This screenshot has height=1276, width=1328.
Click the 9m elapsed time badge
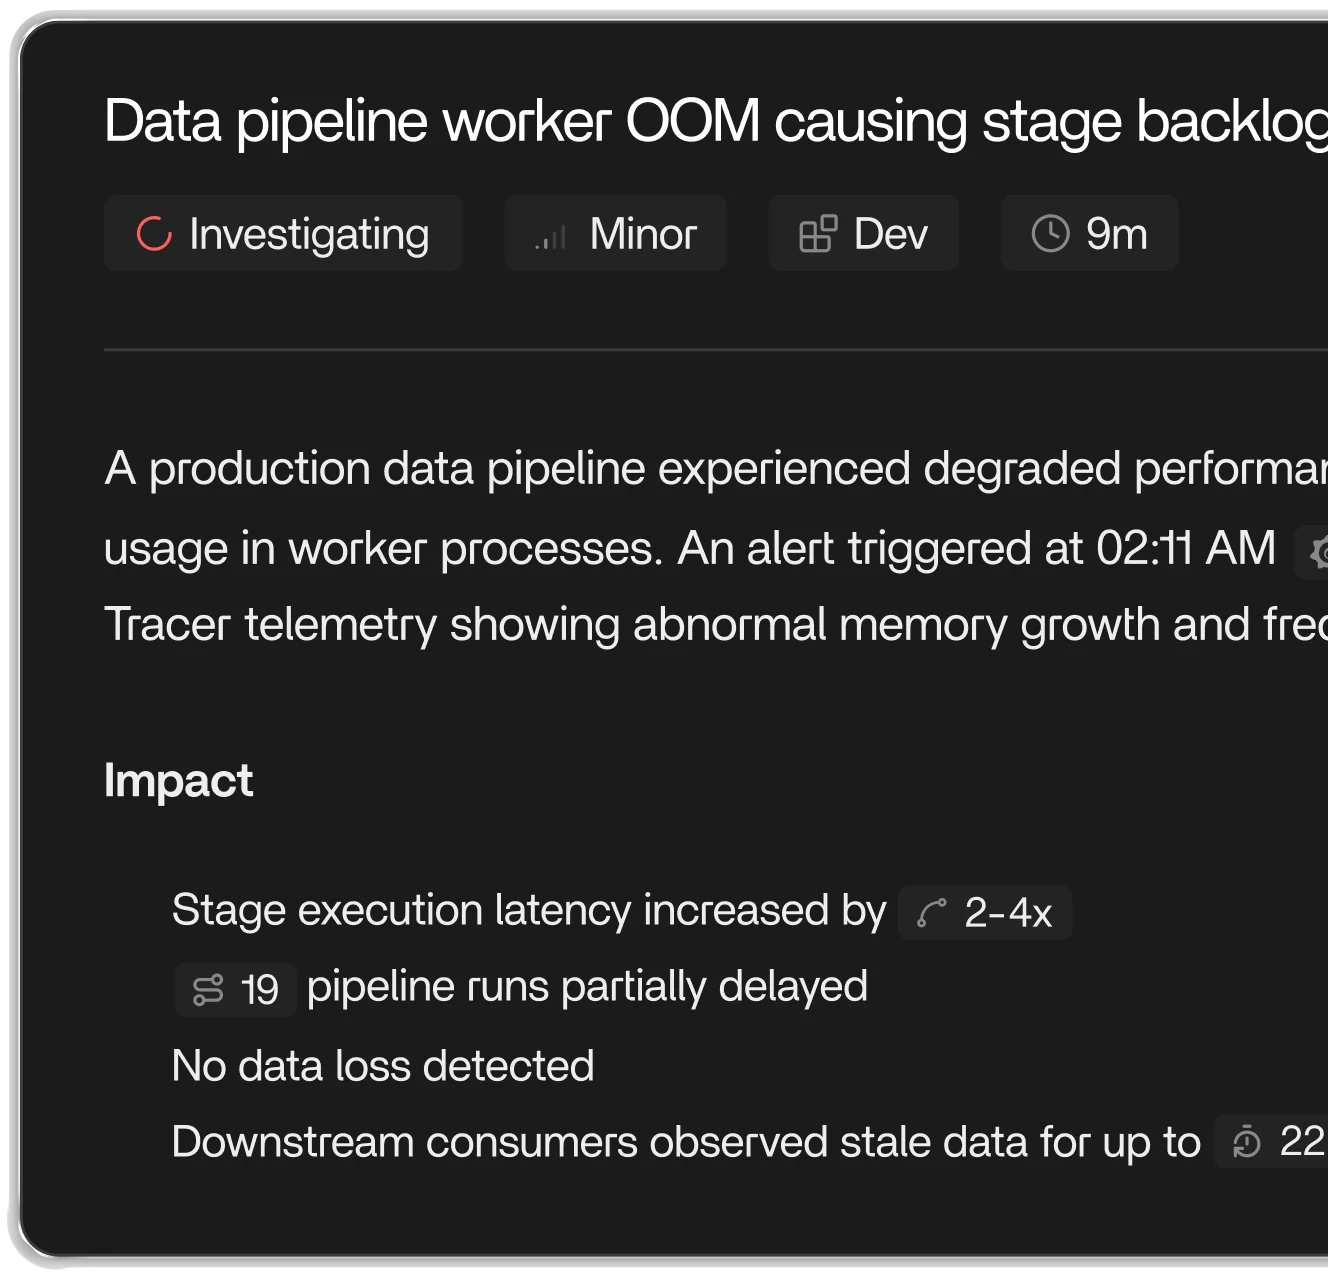(1089, 233)
